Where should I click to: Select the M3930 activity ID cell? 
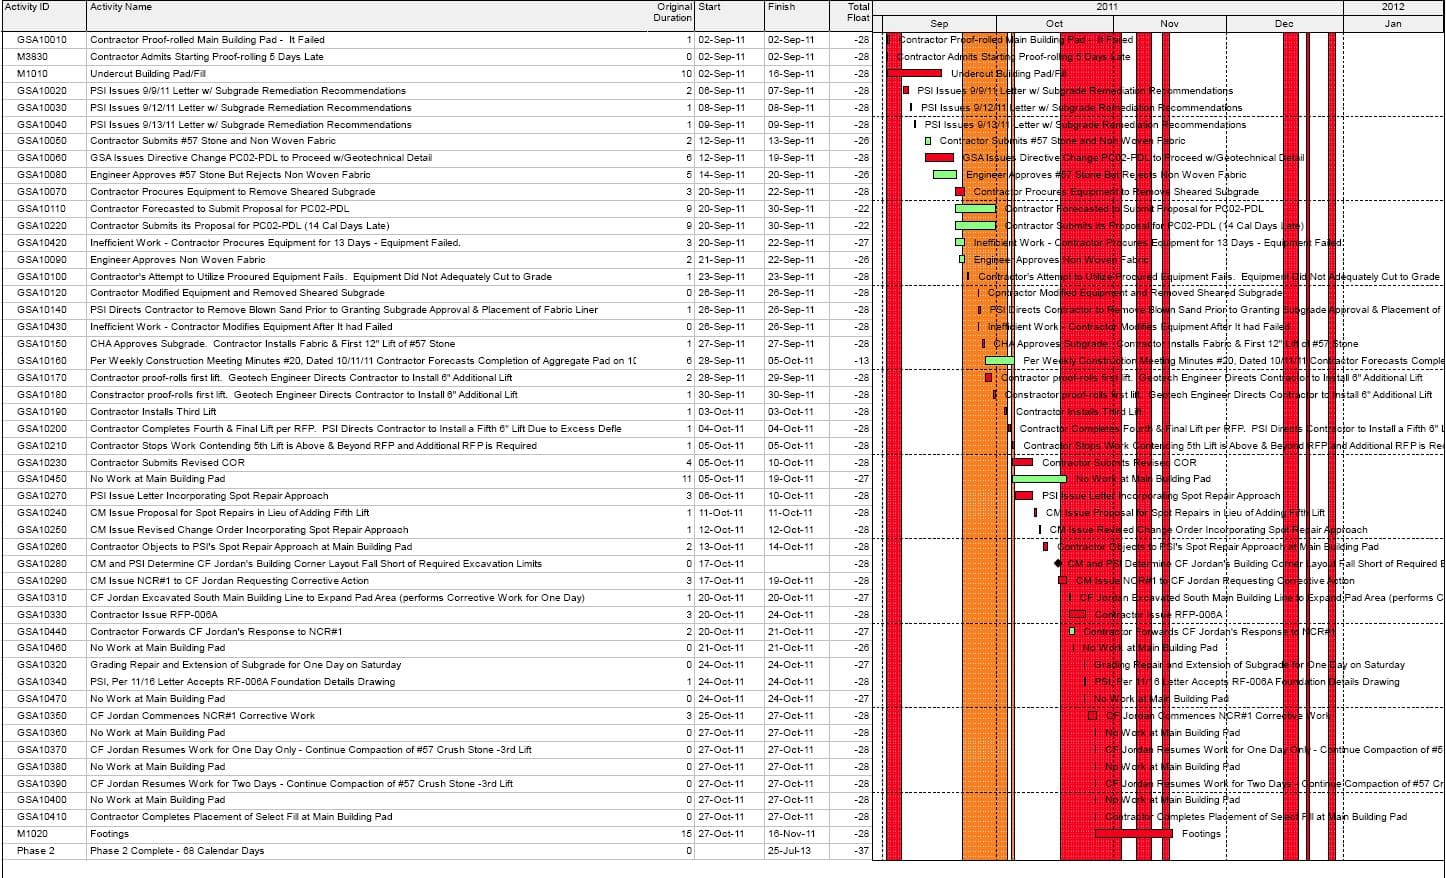click(32, 57)
